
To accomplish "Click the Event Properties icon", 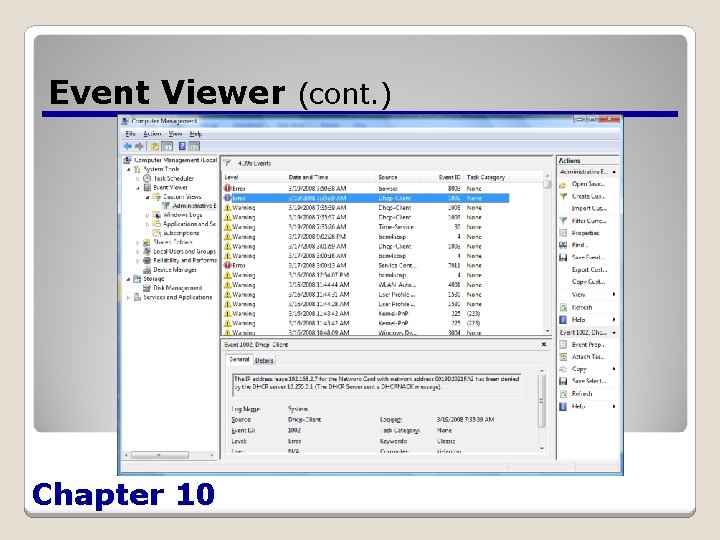I will pyautogui.click(x=563, y=344).
